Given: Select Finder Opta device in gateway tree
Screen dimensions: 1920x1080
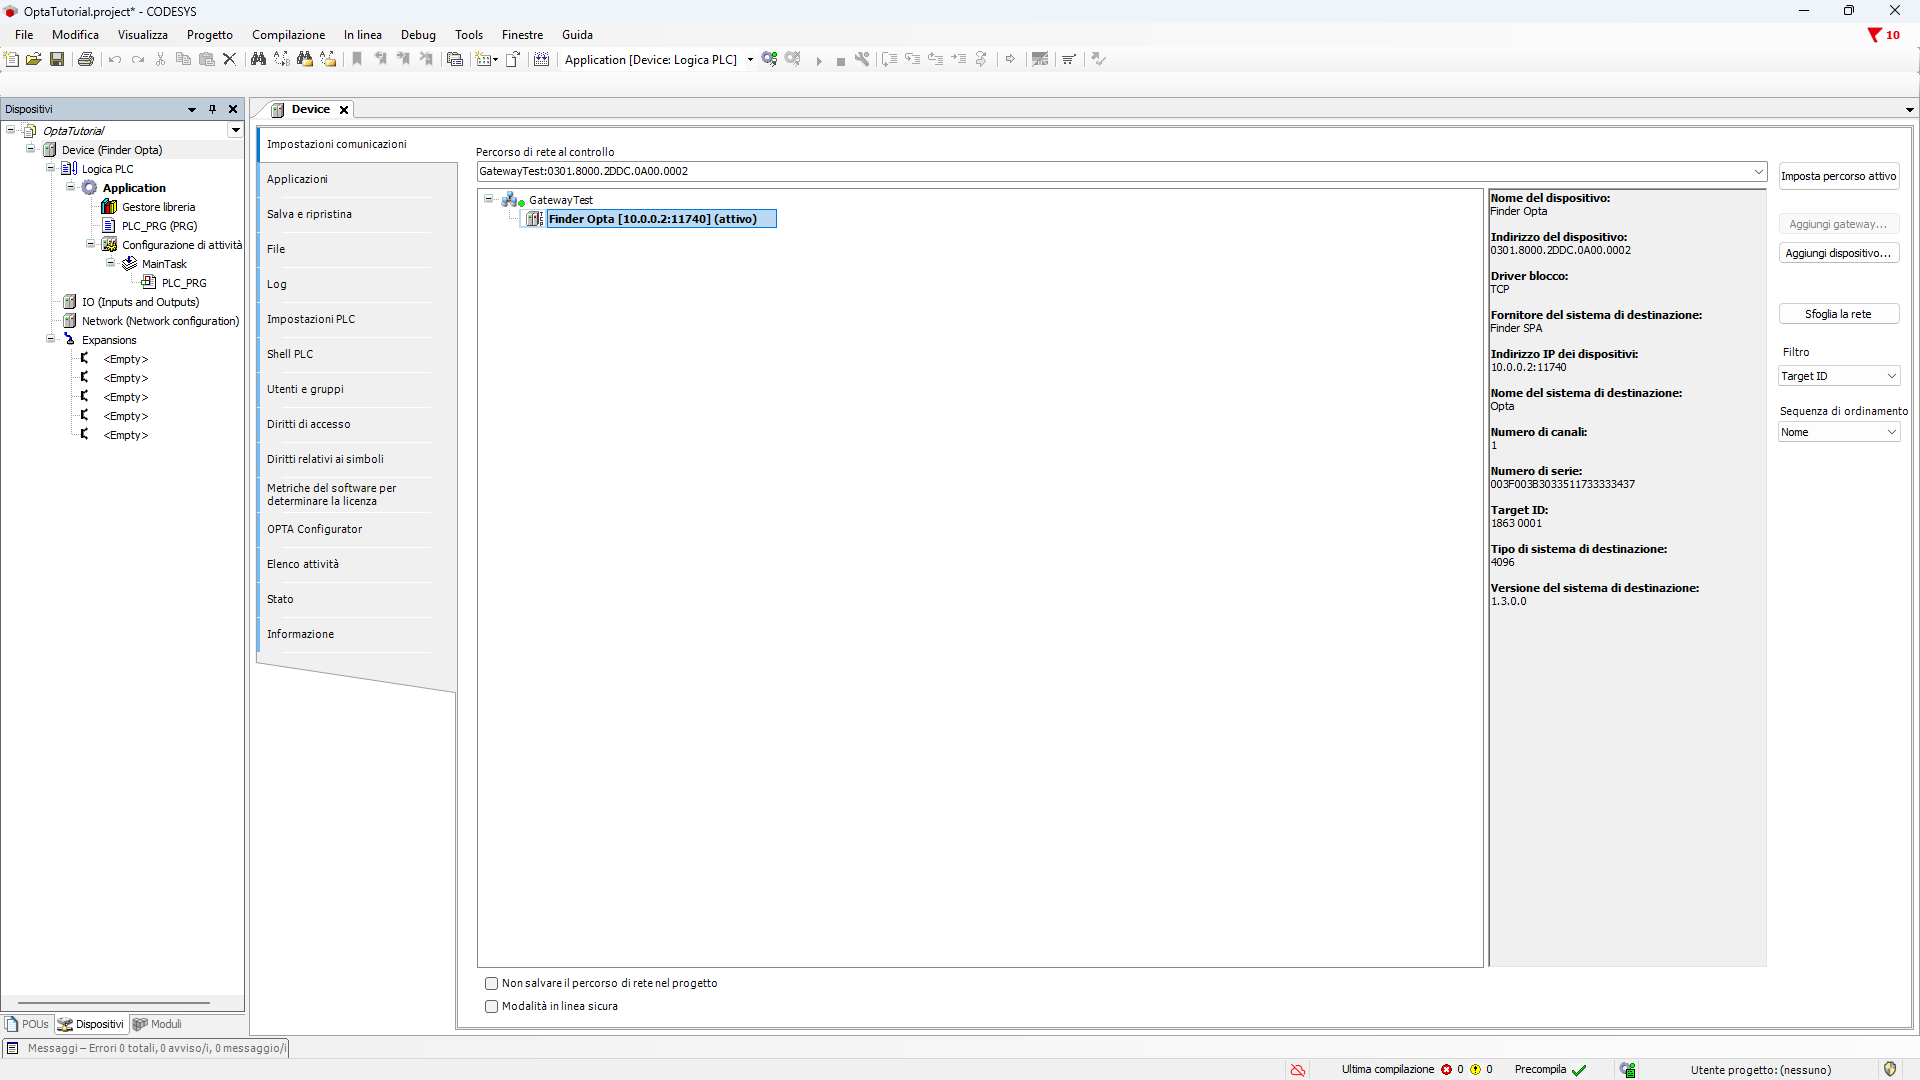Looking at the screenshot, I should tap(652, 219).
